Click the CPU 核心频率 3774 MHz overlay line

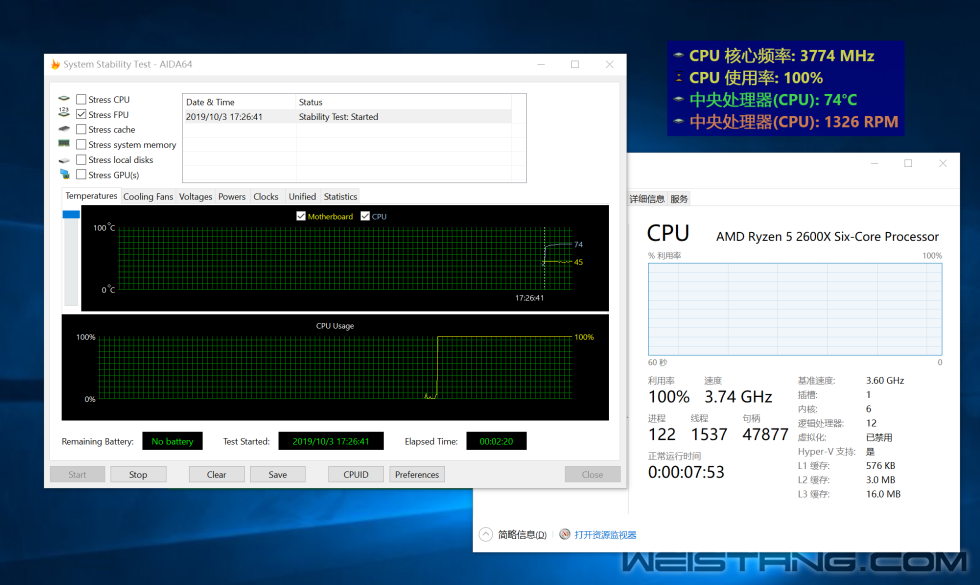pyautogui.click(x=781, y=56)
